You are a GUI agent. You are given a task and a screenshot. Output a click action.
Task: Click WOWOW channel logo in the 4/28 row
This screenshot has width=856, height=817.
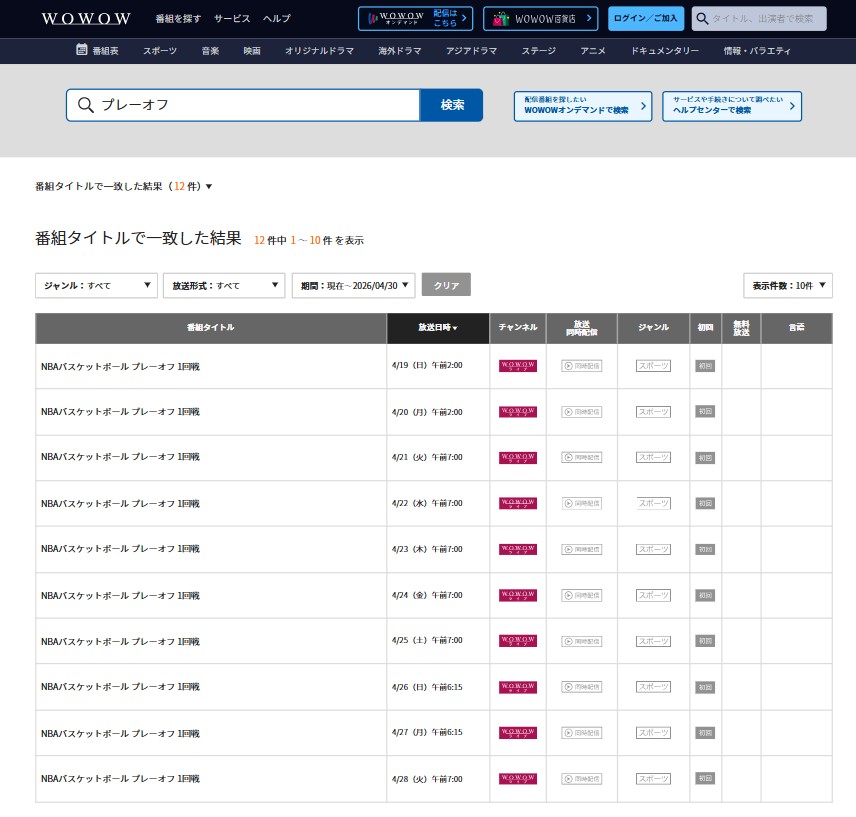coord(517,778)
